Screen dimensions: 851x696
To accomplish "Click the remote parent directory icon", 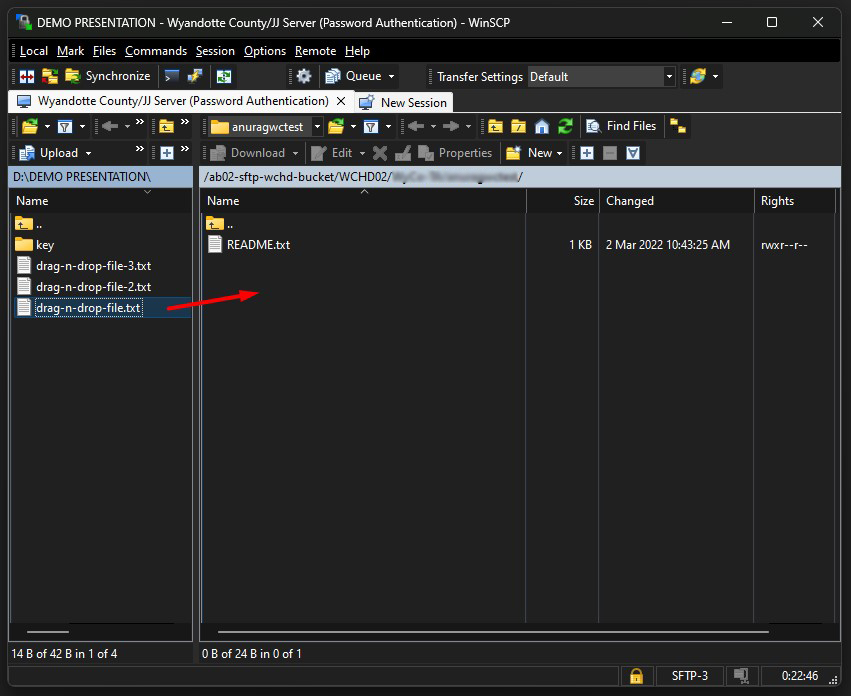I will pyautogui.click(x=495, y=126).
